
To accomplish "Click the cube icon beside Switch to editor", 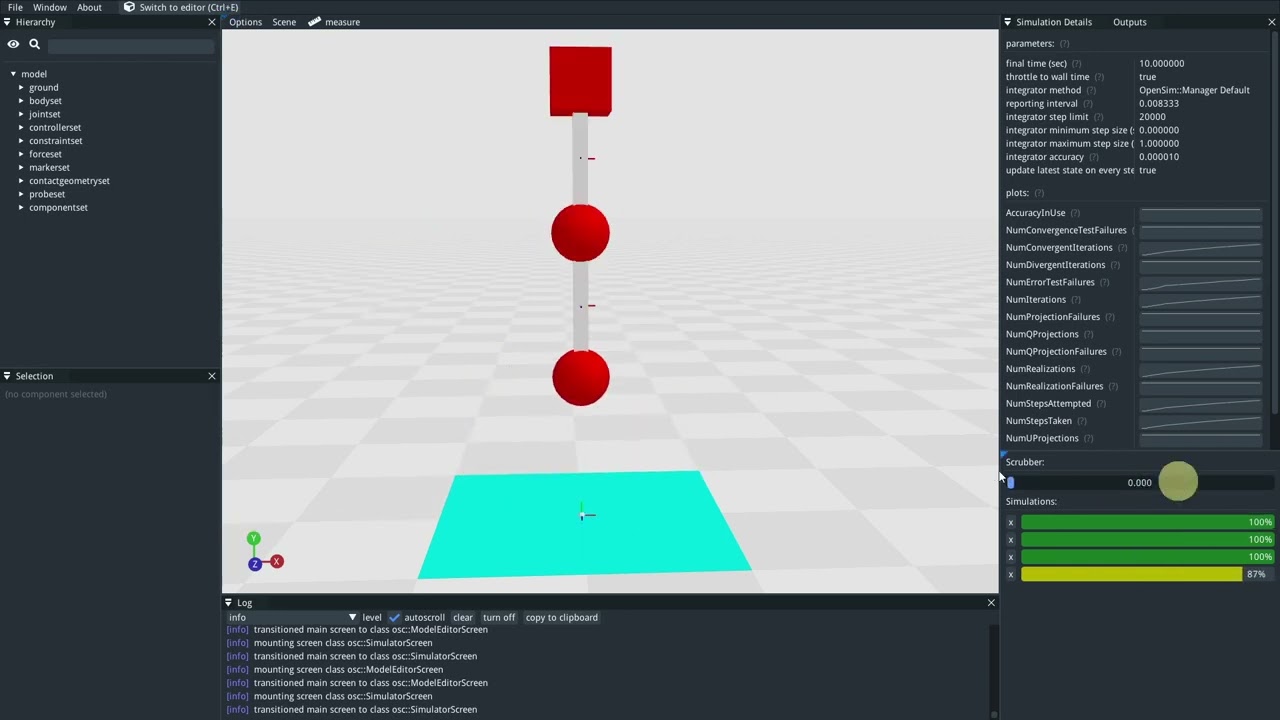I will 129,7.
